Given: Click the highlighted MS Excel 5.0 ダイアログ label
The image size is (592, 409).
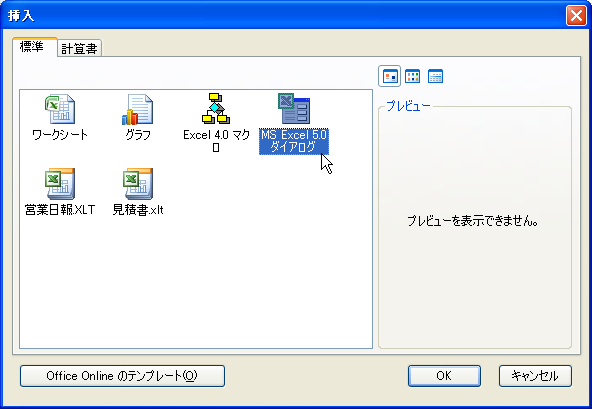Looking at the screenshot, I should click(x=294, y=141).
